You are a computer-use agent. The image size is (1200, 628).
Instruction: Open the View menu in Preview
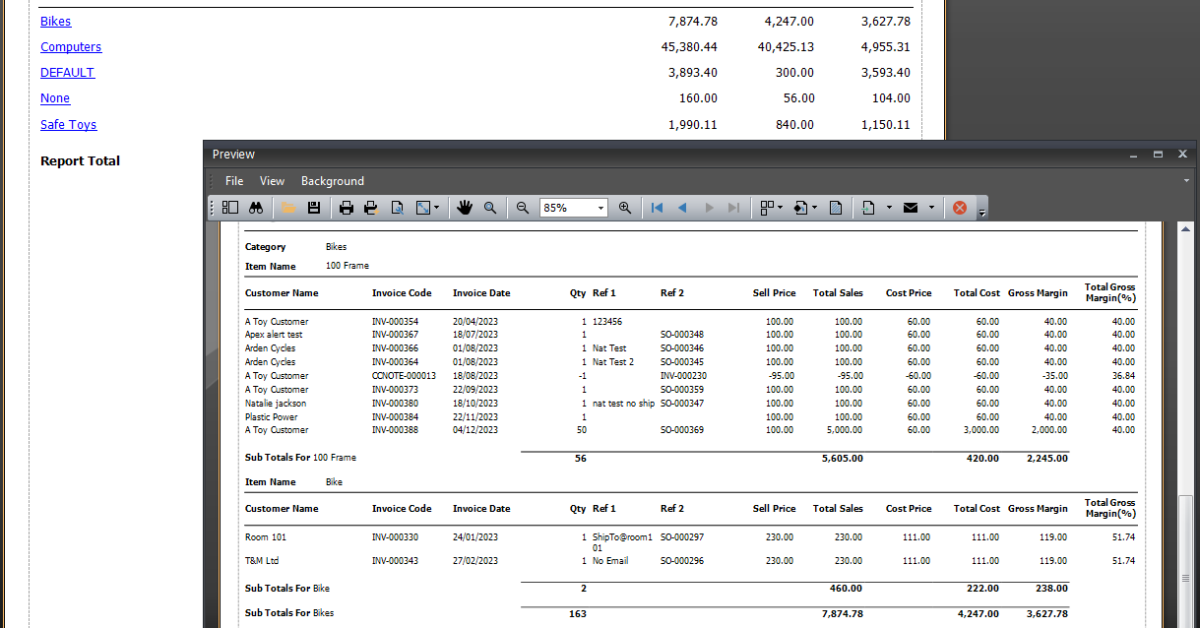272,181
